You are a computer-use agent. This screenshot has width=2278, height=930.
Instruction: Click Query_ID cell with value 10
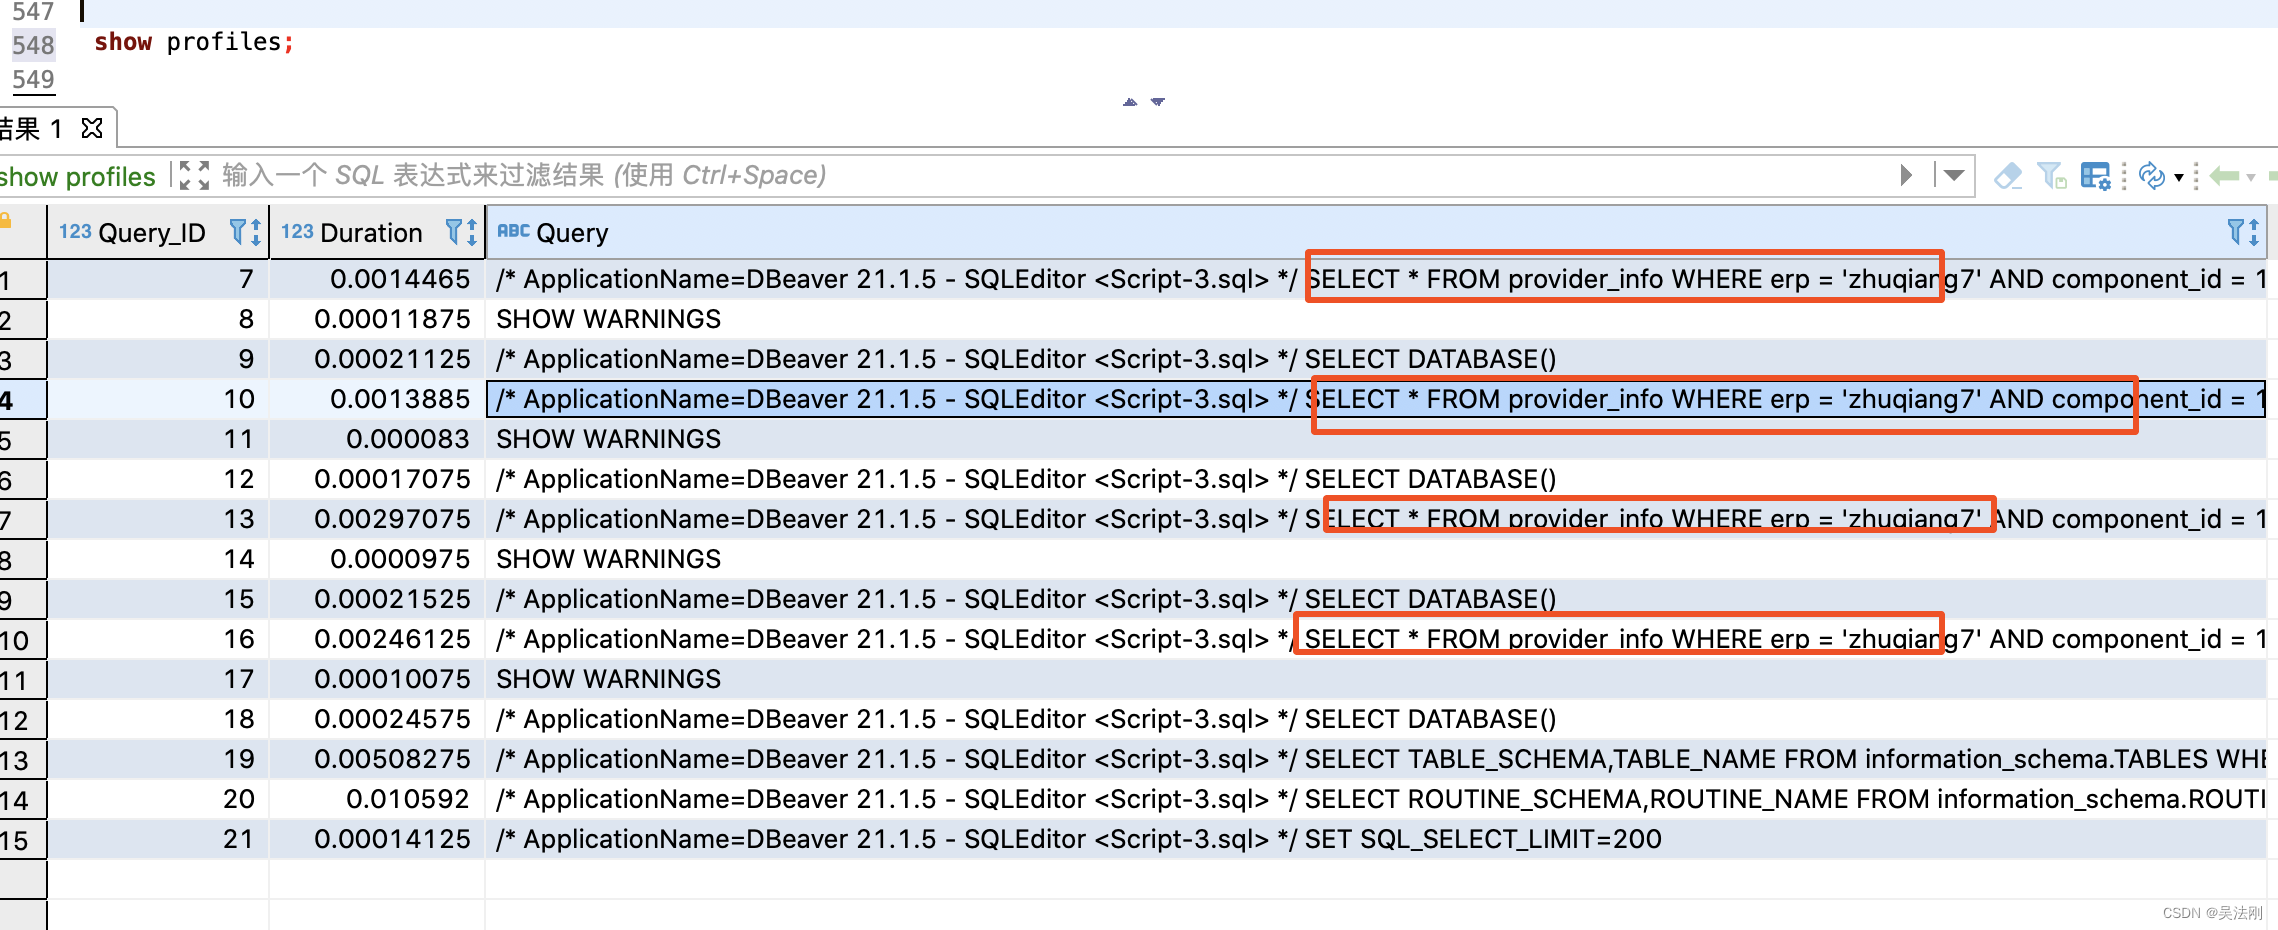click(158, 399)
